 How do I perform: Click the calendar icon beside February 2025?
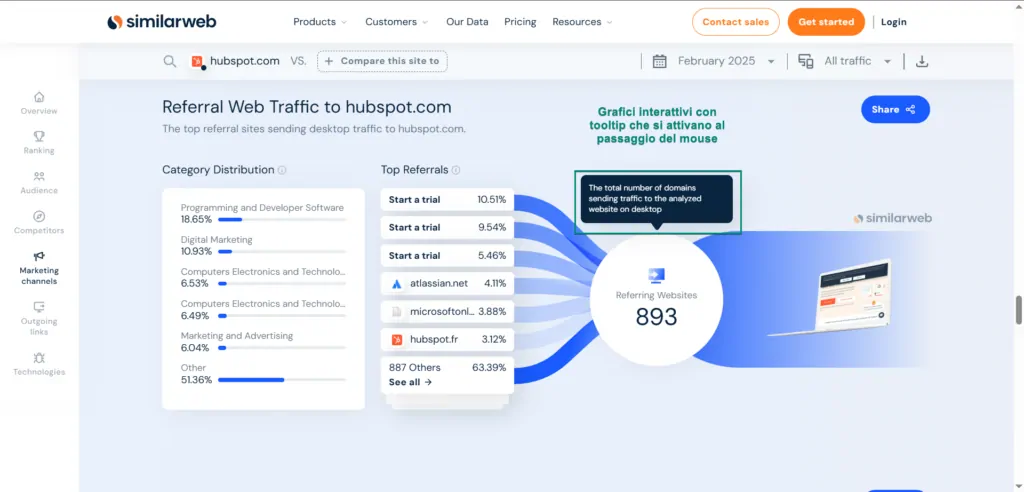pyautogui.click(x=660, y=61)
